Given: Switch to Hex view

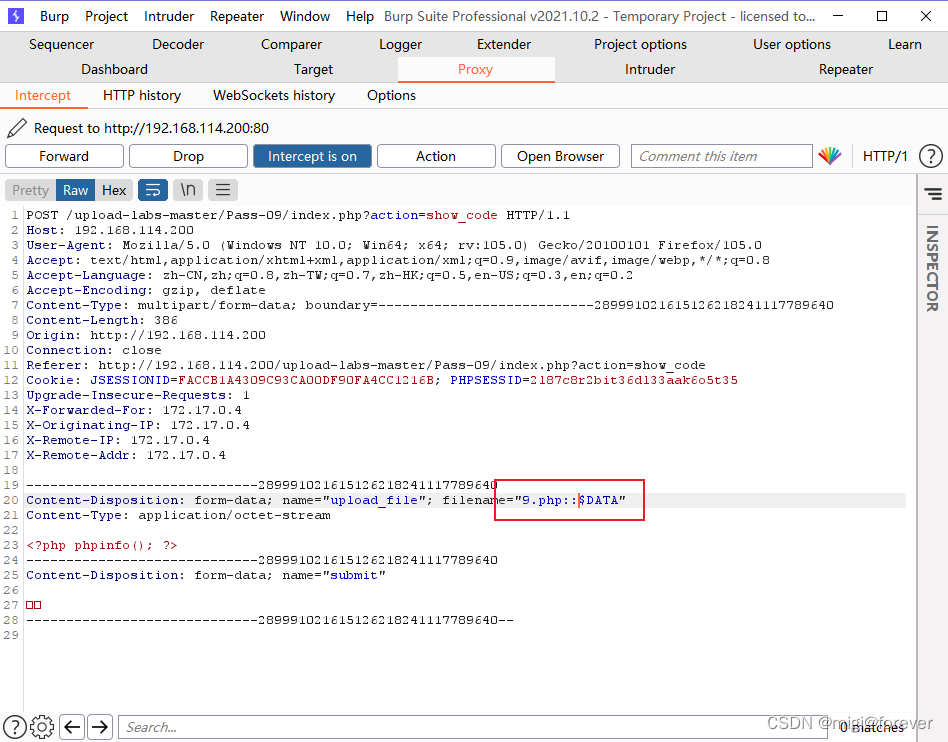Looking at the screenshot, I should coord(114,190).
